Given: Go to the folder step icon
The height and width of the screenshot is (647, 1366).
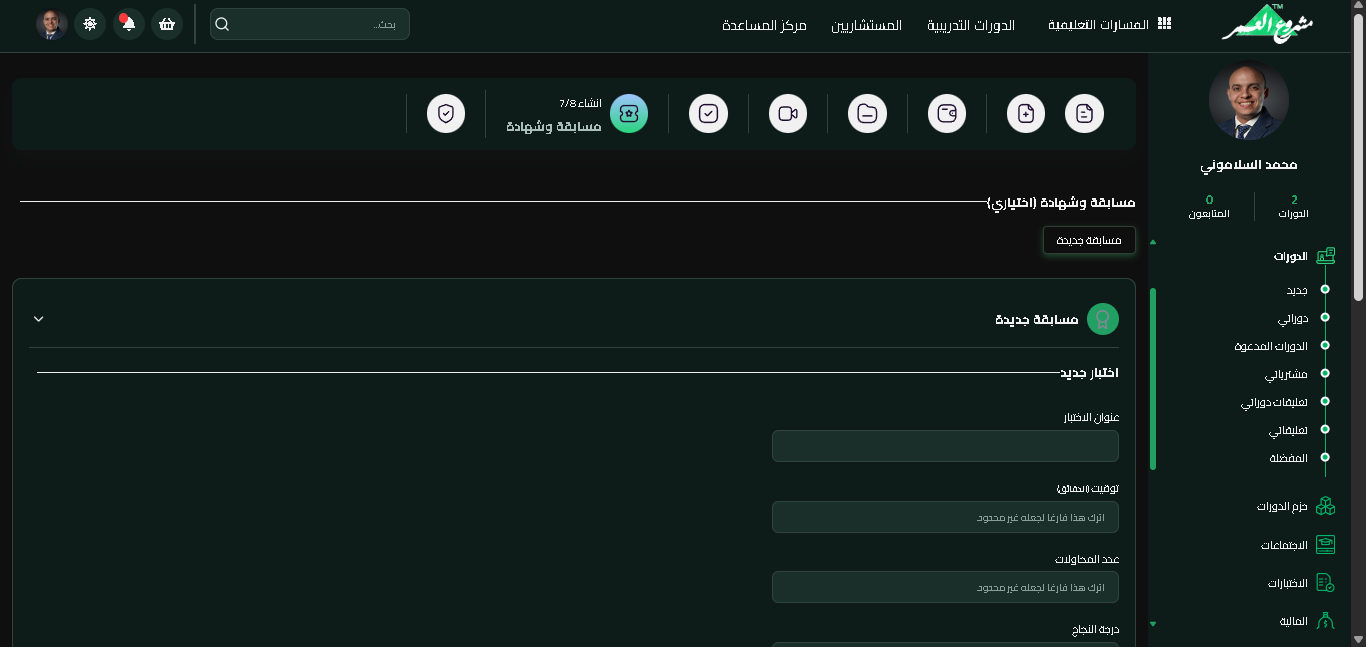Looking at the screenshot, I should tap(867, 113).
